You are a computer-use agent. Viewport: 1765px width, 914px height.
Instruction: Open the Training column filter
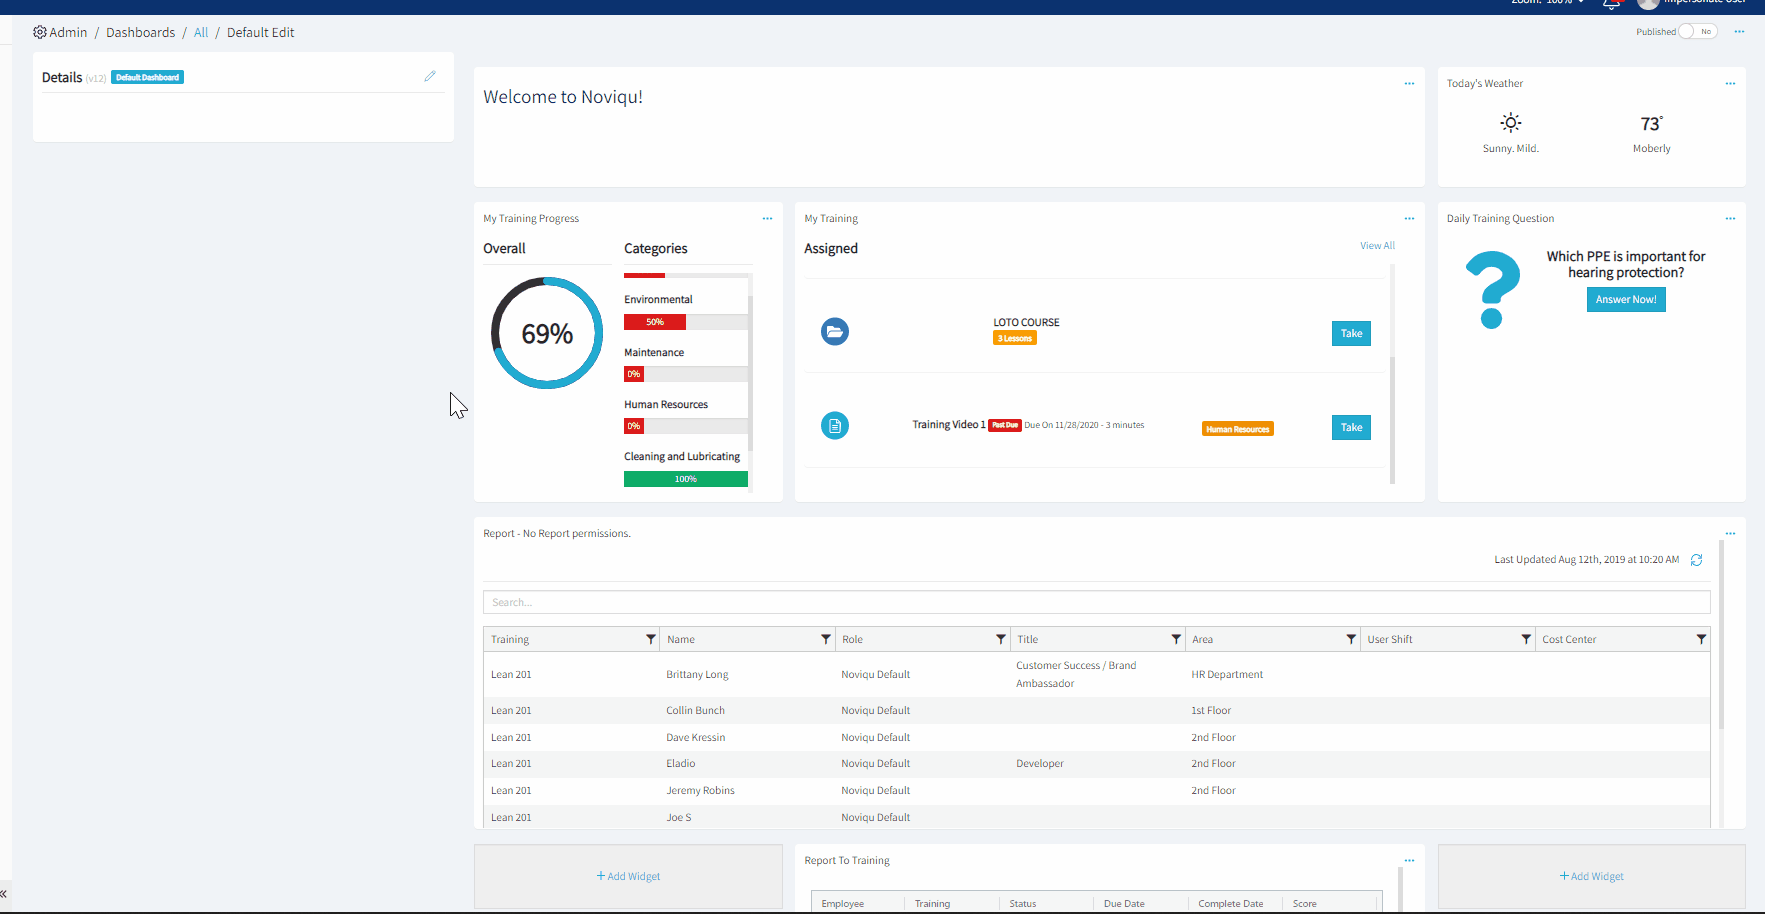click(x=651, y=638)
